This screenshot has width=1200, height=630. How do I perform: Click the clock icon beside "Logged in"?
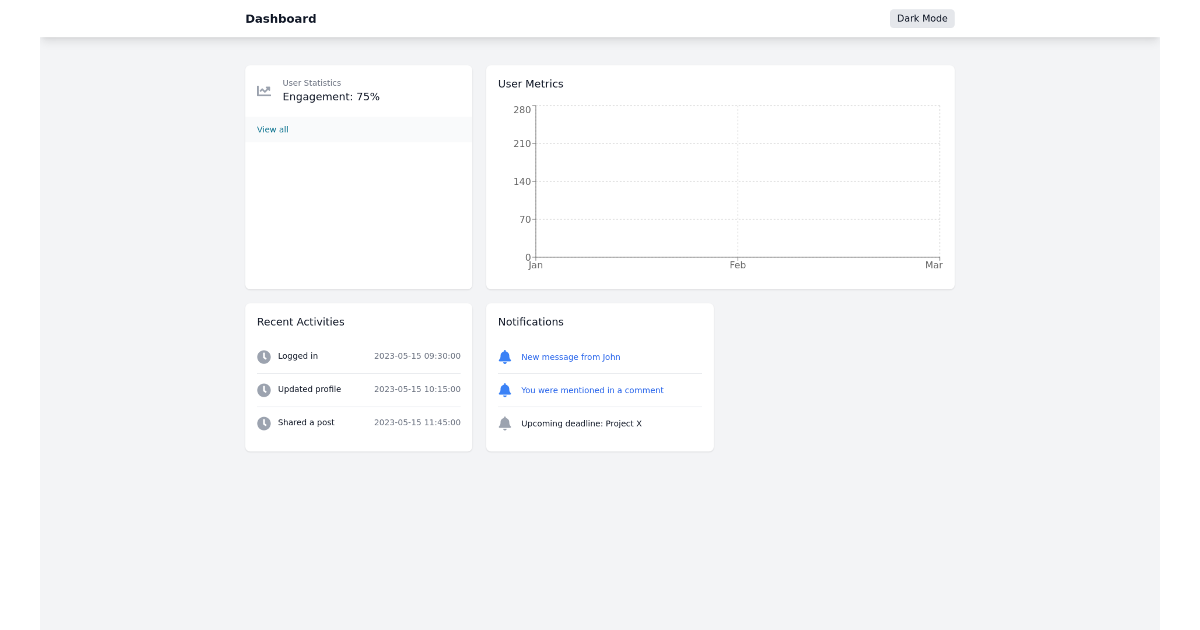(263, 355)
